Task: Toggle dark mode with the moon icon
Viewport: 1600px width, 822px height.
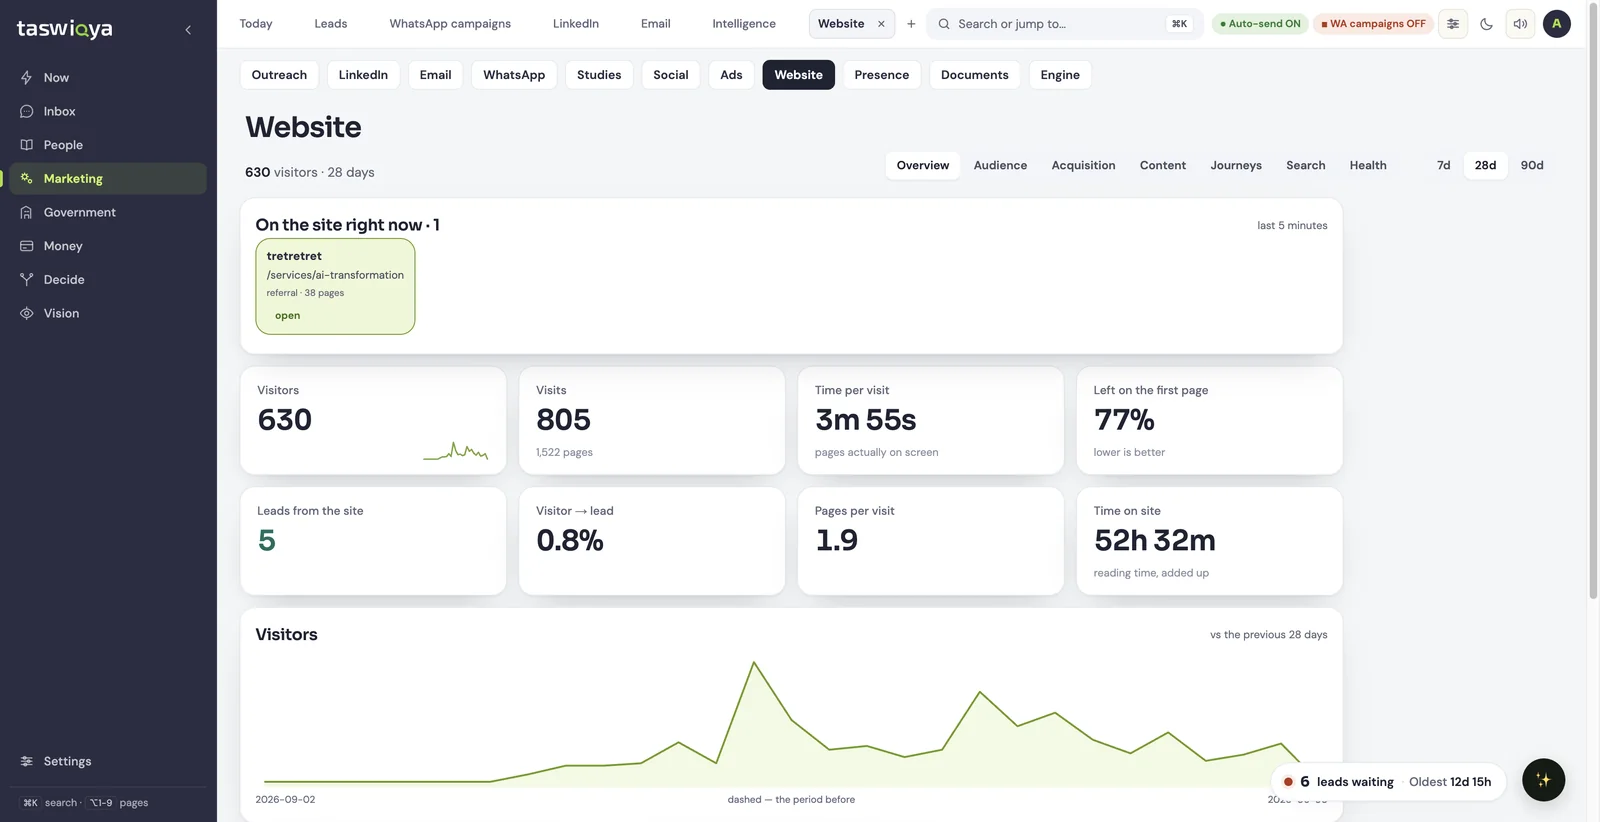Action: (x=1486, y=24)
